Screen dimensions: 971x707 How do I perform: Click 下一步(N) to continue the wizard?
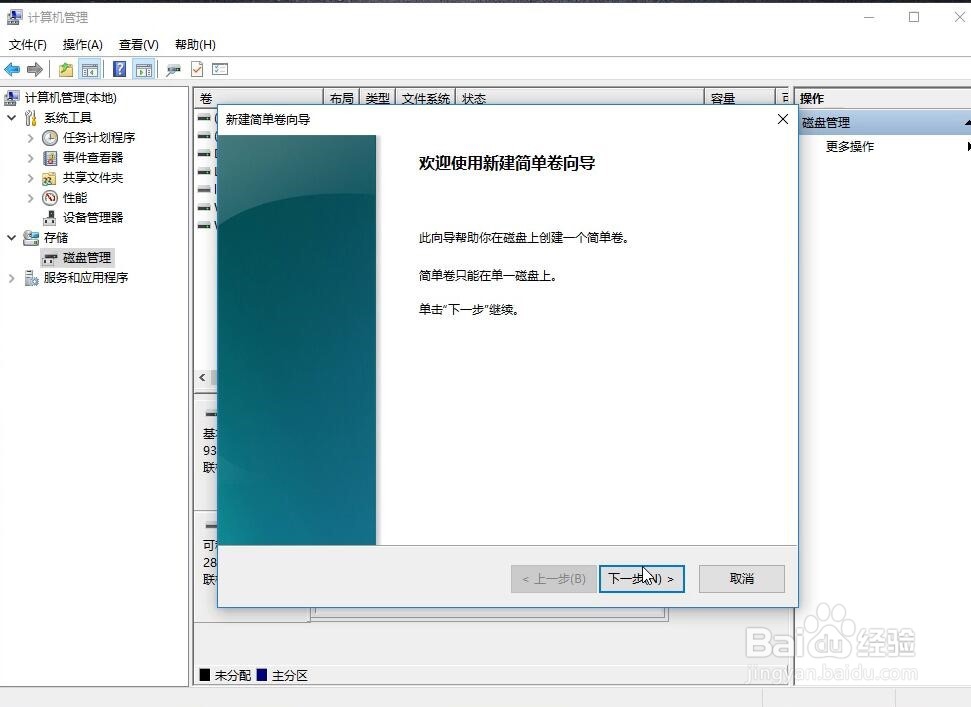[642, 579]
